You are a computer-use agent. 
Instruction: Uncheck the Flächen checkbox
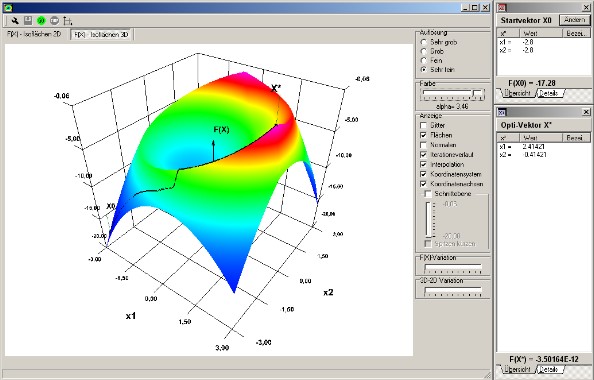(424, 135)
